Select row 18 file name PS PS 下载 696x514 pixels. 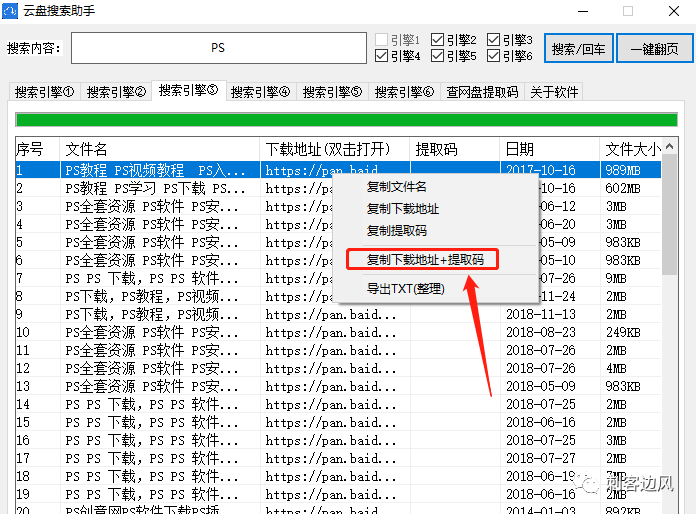[x=151, y=476]
